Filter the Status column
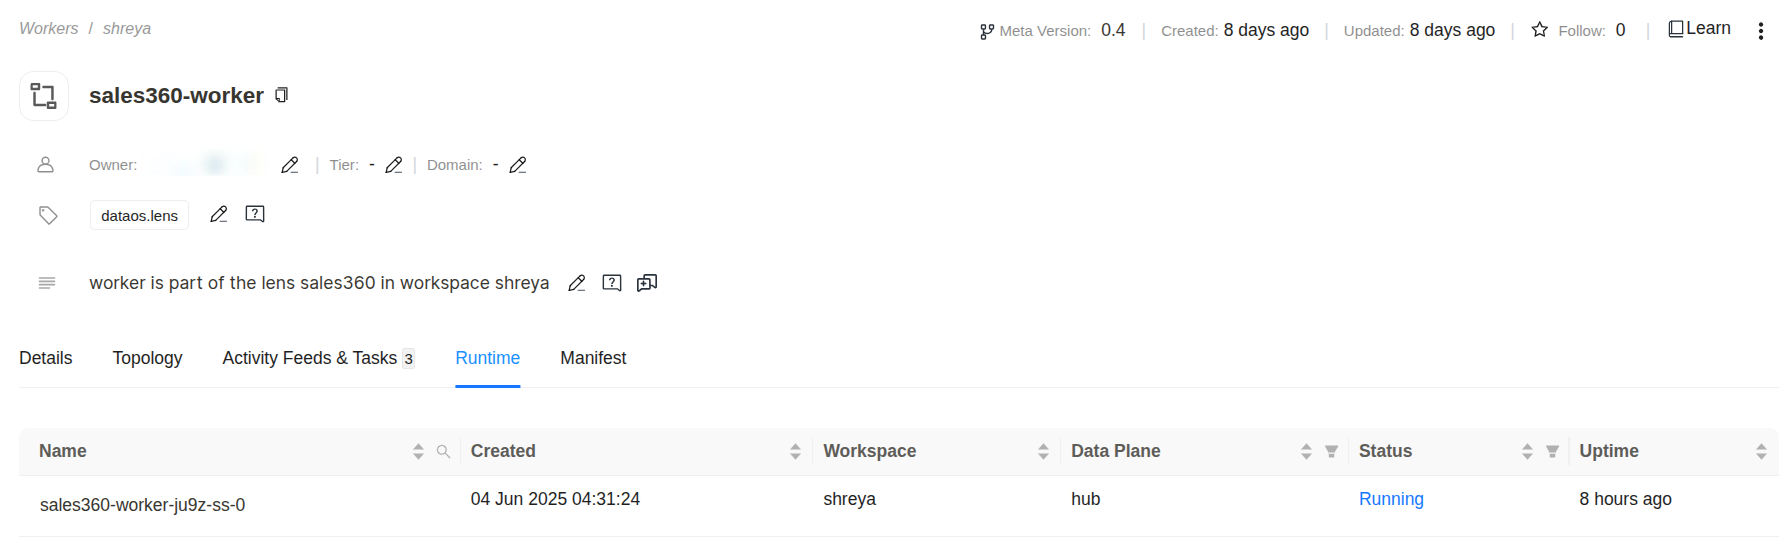The height and width of the screenshot is (559, 1792). (1553, 452)
